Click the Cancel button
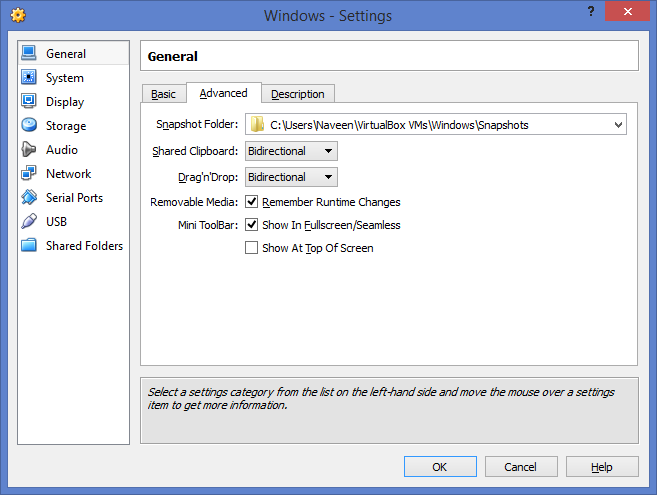The height and width of the screenshot is (495, 657). click(521, 466)
